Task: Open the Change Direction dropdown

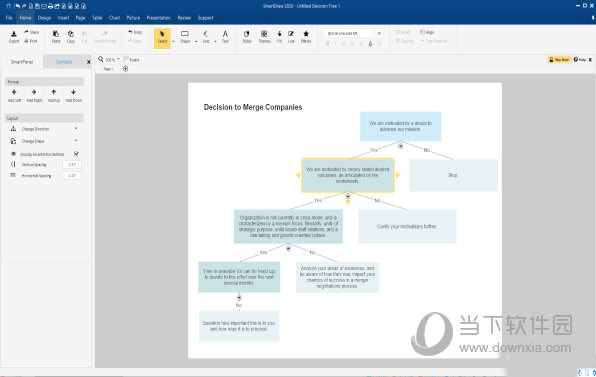Action: (x=76, y=128)
